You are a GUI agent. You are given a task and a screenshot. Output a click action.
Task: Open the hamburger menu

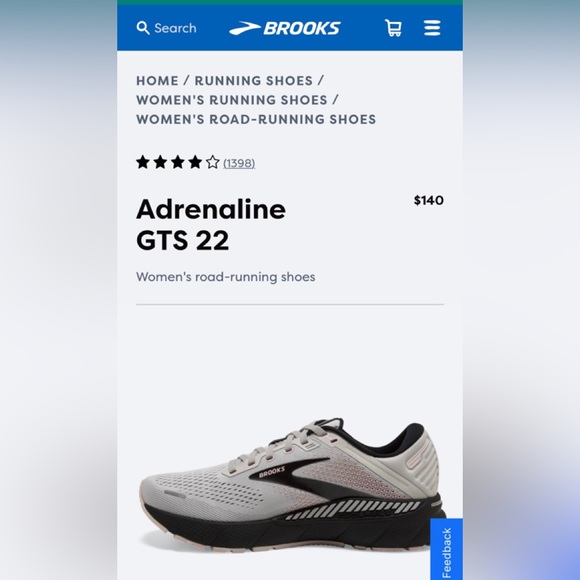432,28
